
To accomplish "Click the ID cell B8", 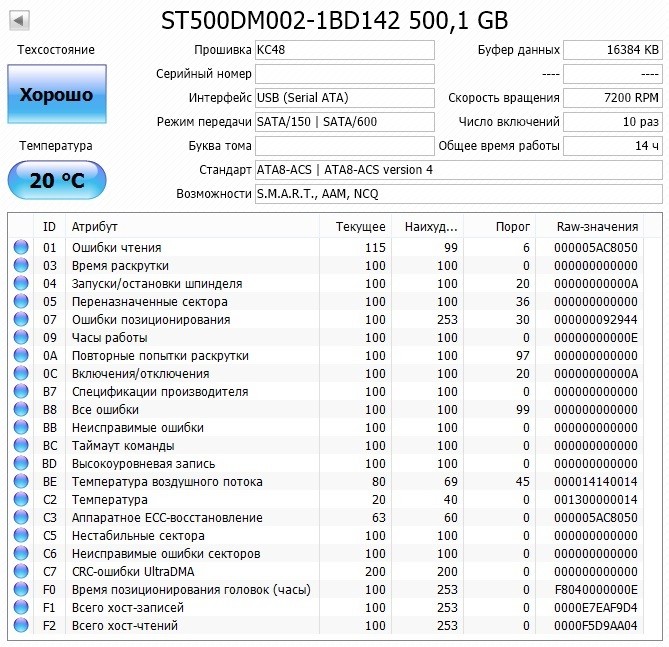I will tap(49, 410).
